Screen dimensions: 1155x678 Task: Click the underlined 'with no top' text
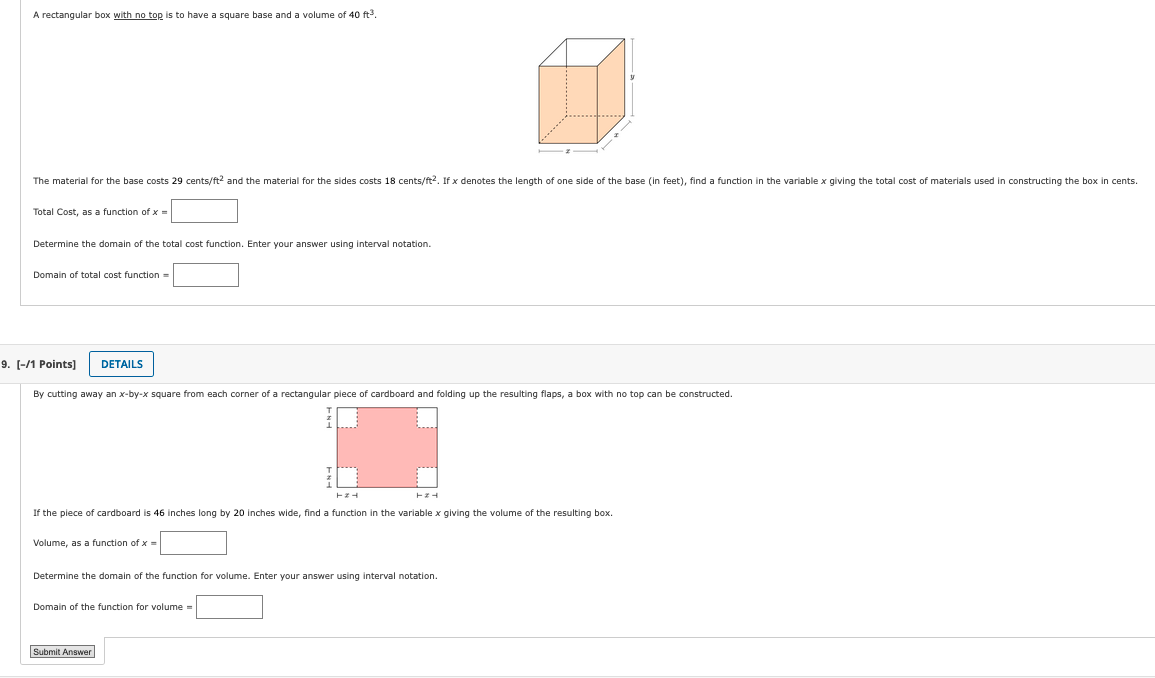click(x=136, y=15)
